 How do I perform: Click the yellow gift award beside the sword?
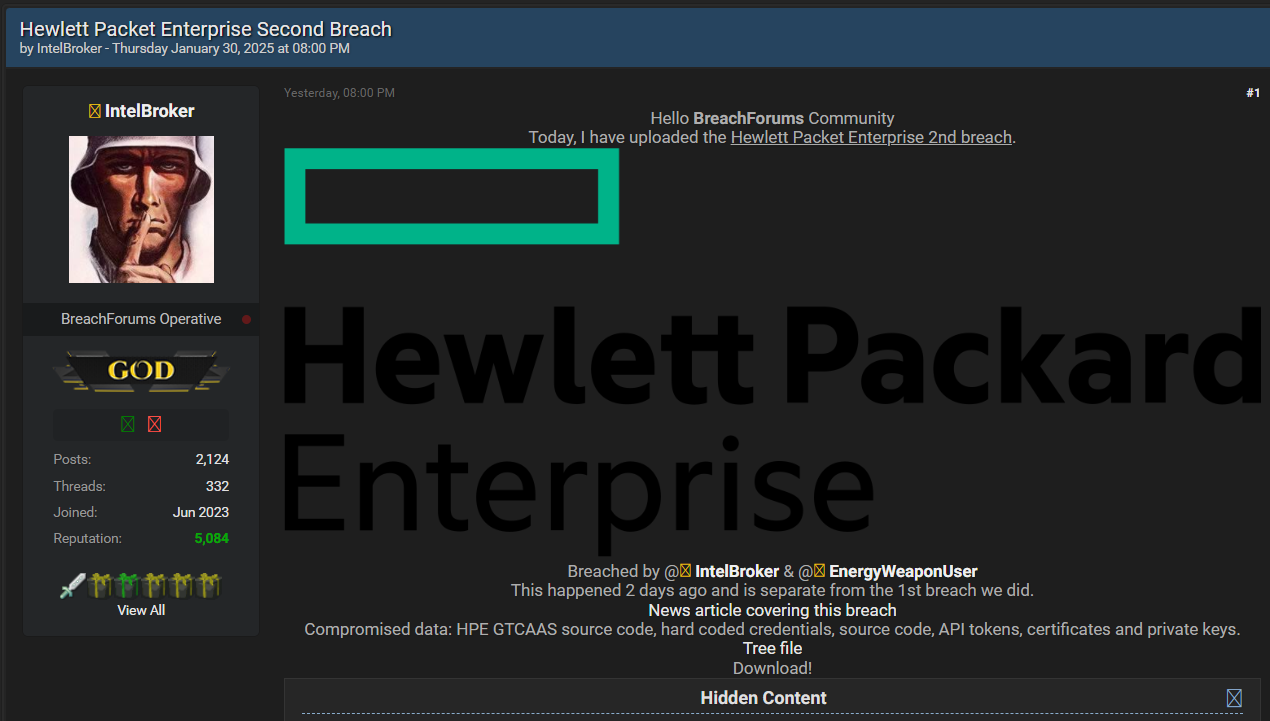pos(99,586)
